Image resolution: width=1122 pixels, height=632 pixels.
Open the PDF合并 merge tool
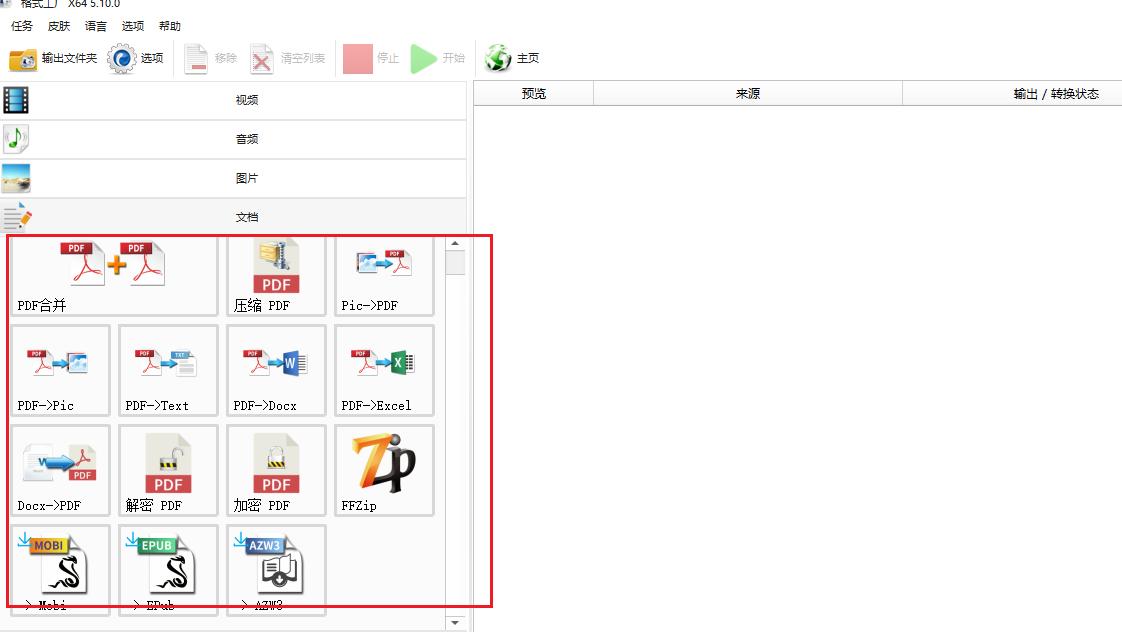114,276
